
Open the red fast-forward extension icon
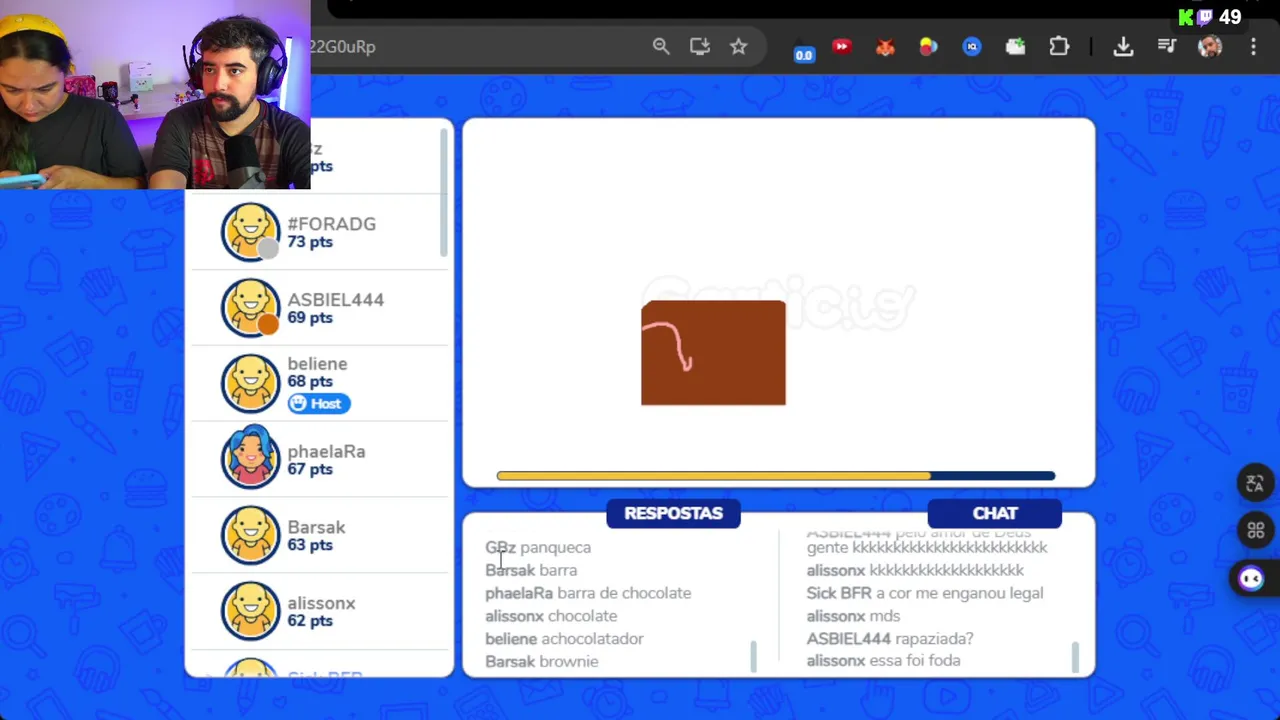click(842, 46)
